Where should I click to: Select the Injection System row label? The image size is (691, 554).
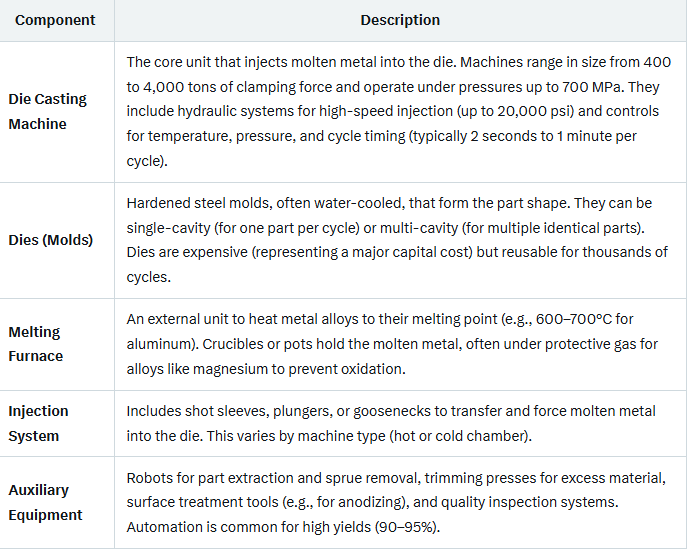click(39, 423)
